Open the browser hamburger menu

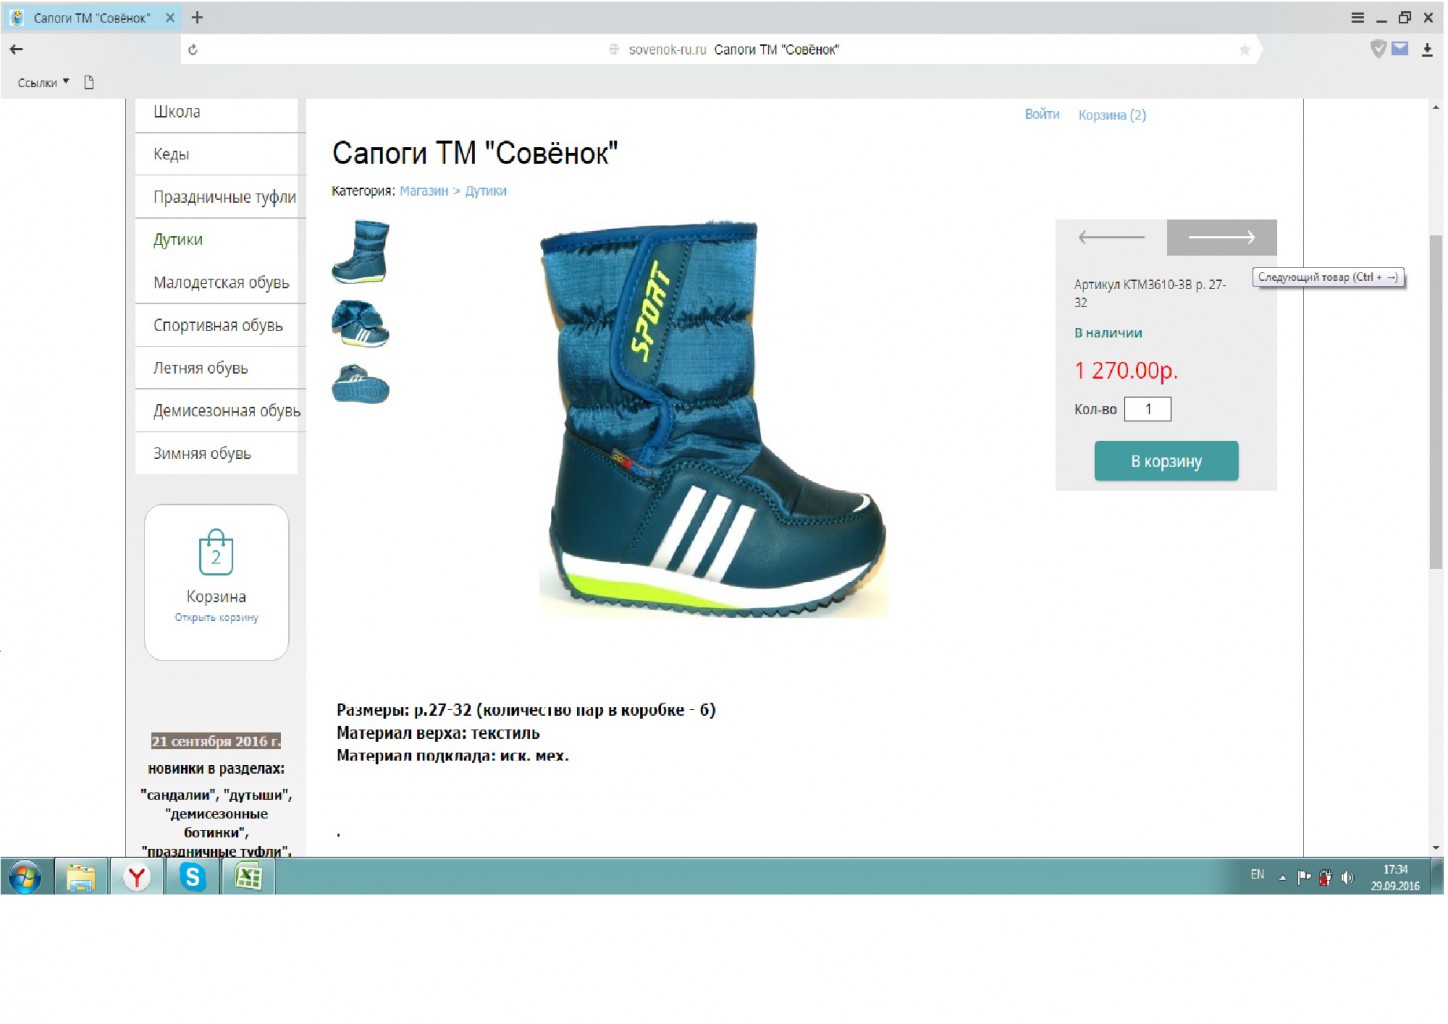pyautogui.click(x=1357, y=17)
